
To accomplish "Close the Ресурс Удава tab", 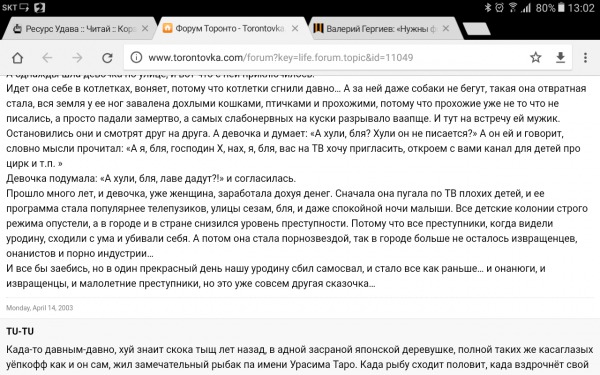I will (145, 28).
